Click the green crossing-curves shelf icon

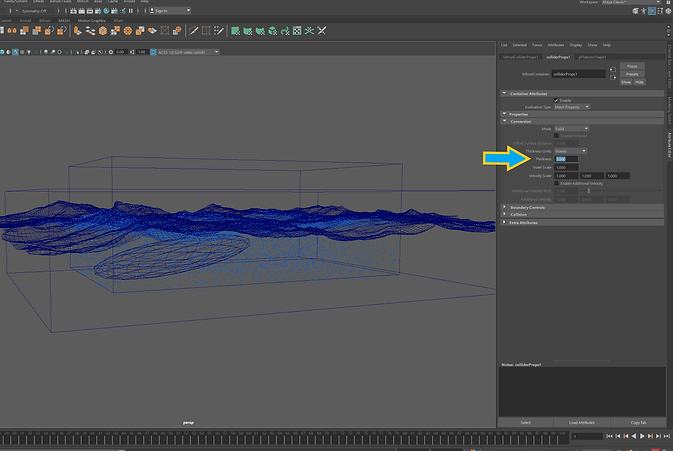[309, 31]
